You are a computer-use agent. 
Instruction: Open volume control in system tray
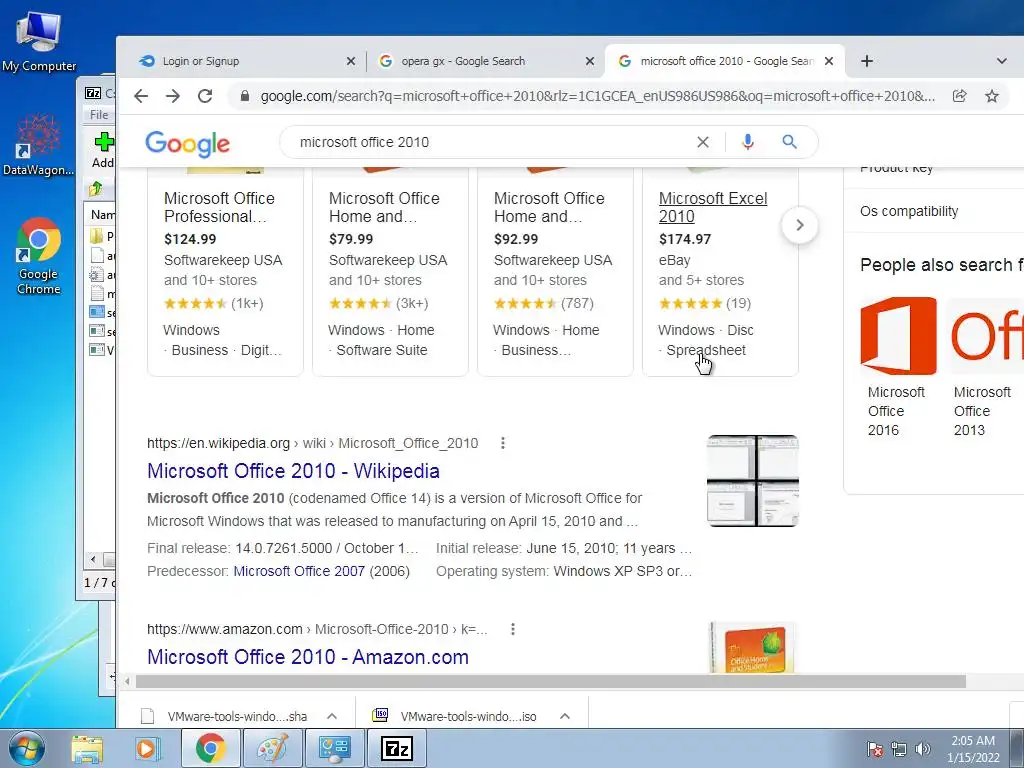(923, 748)
